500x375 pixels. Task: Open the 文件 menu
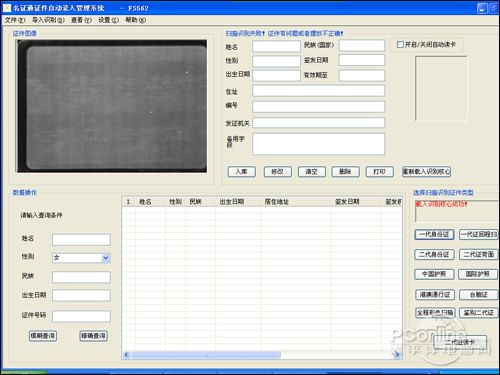(15, 20)
